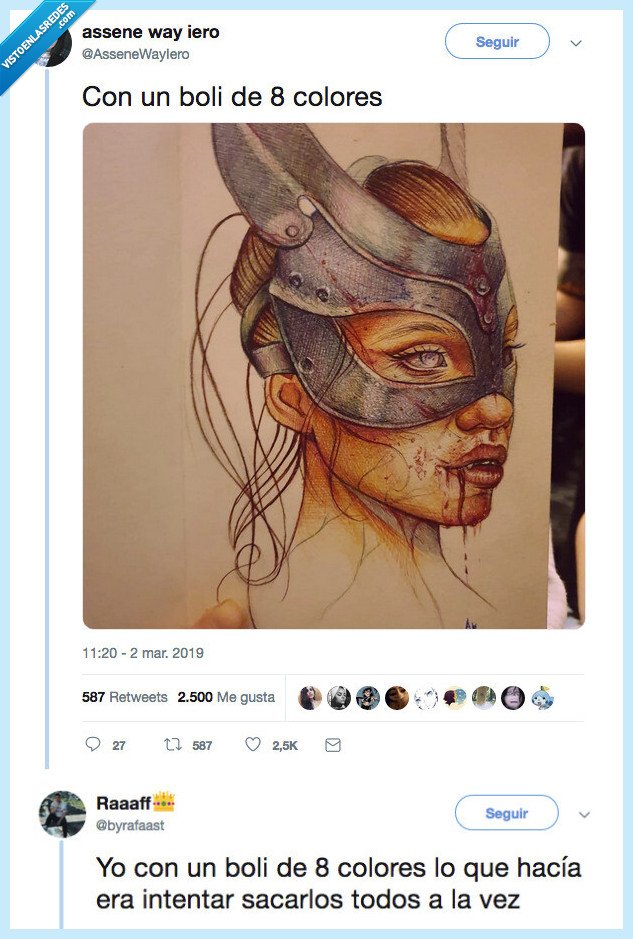
Task: Open Raaaff's profile avatar
Action: pyautogui.click(x=62, y=813)
